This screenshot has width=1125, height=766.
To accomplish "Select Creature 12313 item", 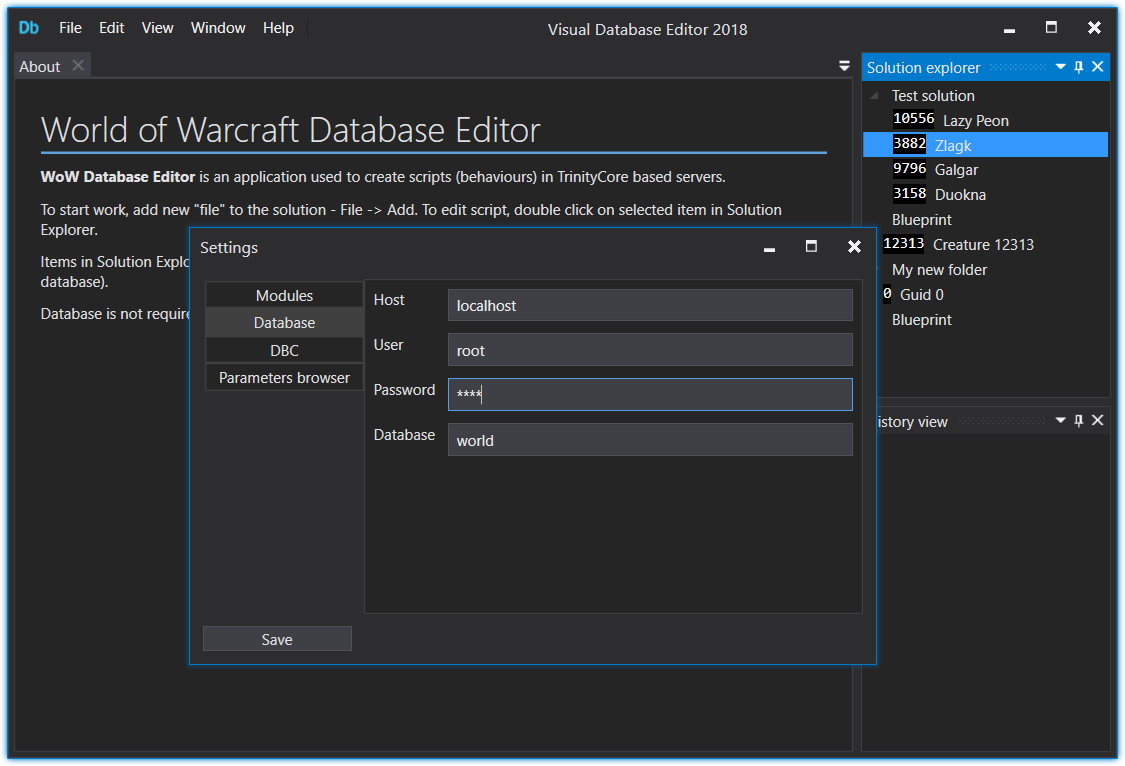I will click(x=958, y=245).
